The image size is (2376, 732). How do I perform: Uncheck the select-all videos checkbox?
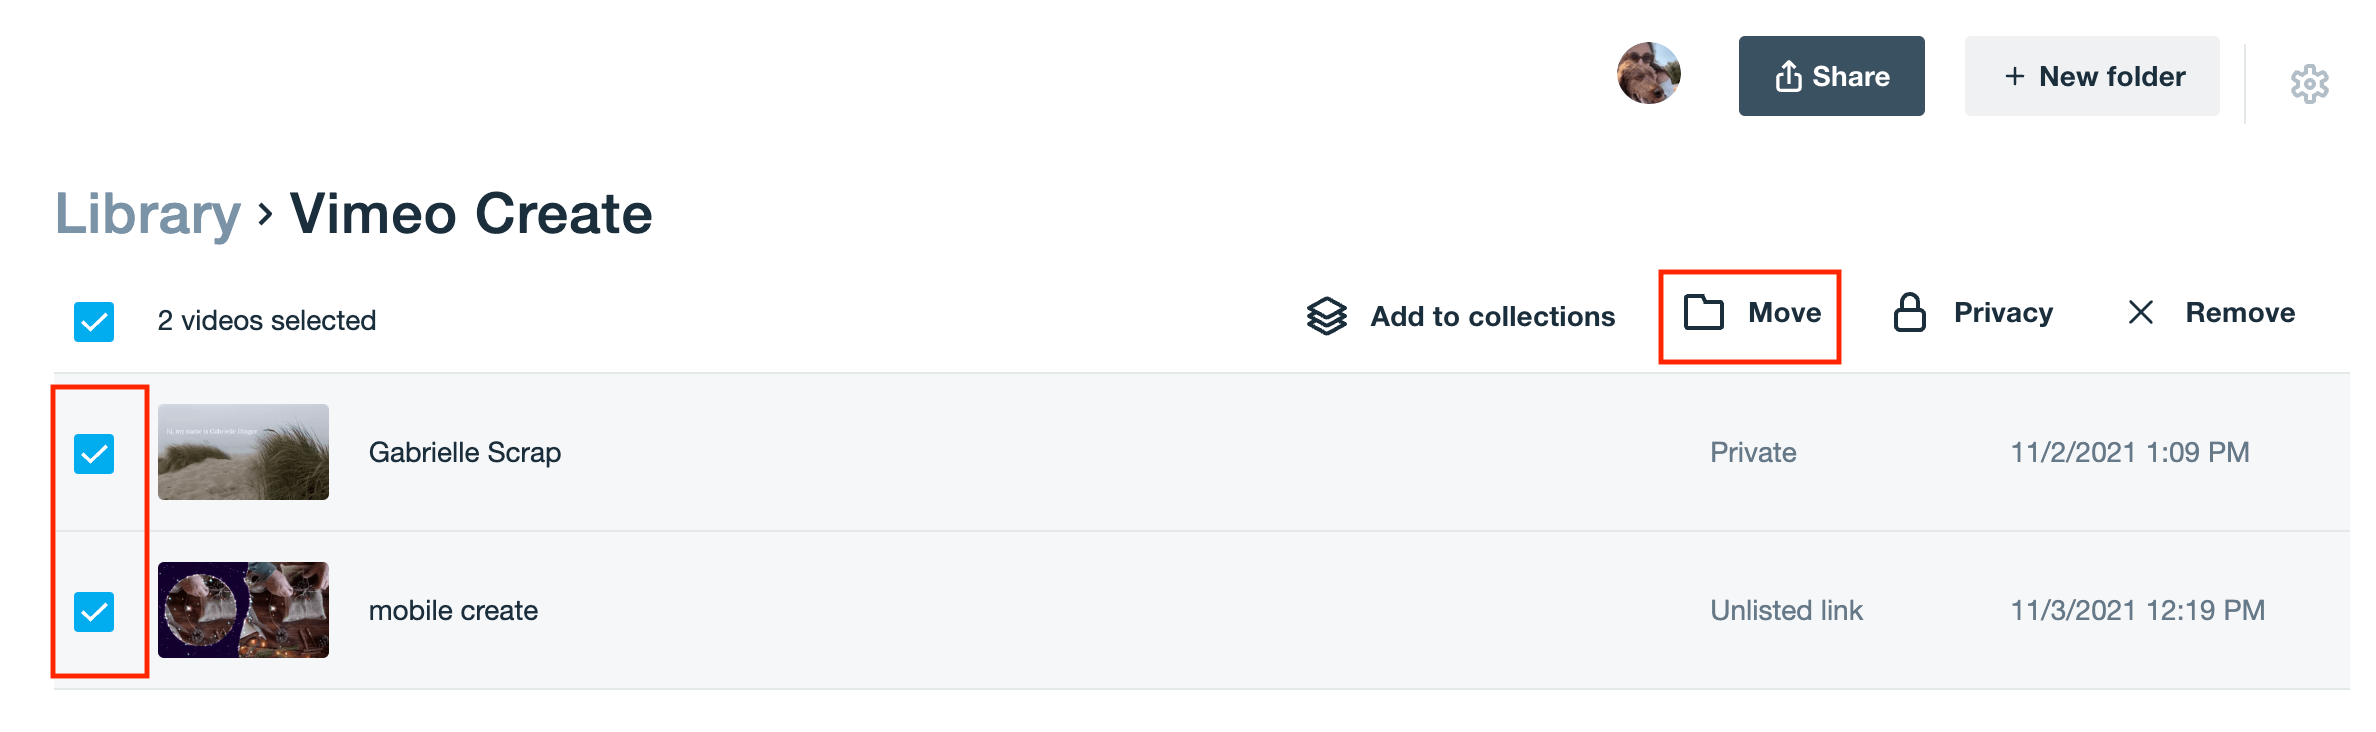(x=93, y=320)
